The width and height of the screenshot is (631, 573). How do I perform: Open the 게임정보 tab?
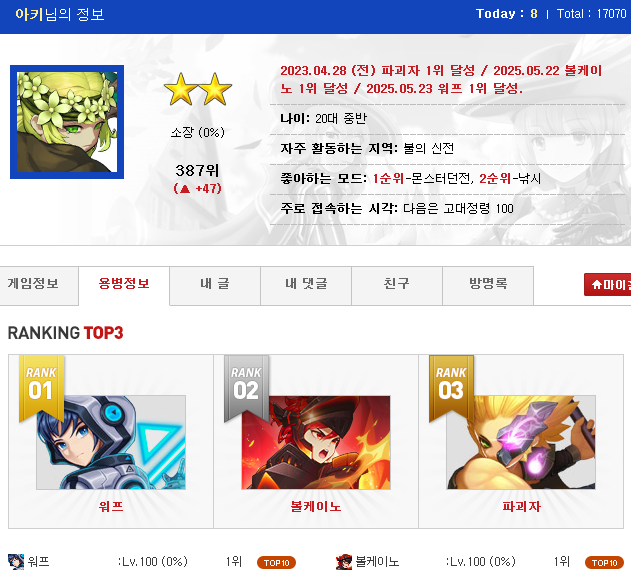click(34, 285)
